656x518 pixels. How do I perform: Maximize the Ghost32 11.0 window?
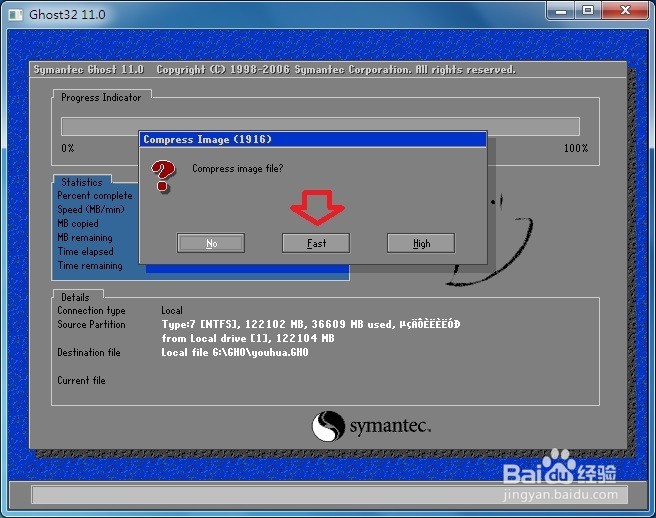pos(588,10)
